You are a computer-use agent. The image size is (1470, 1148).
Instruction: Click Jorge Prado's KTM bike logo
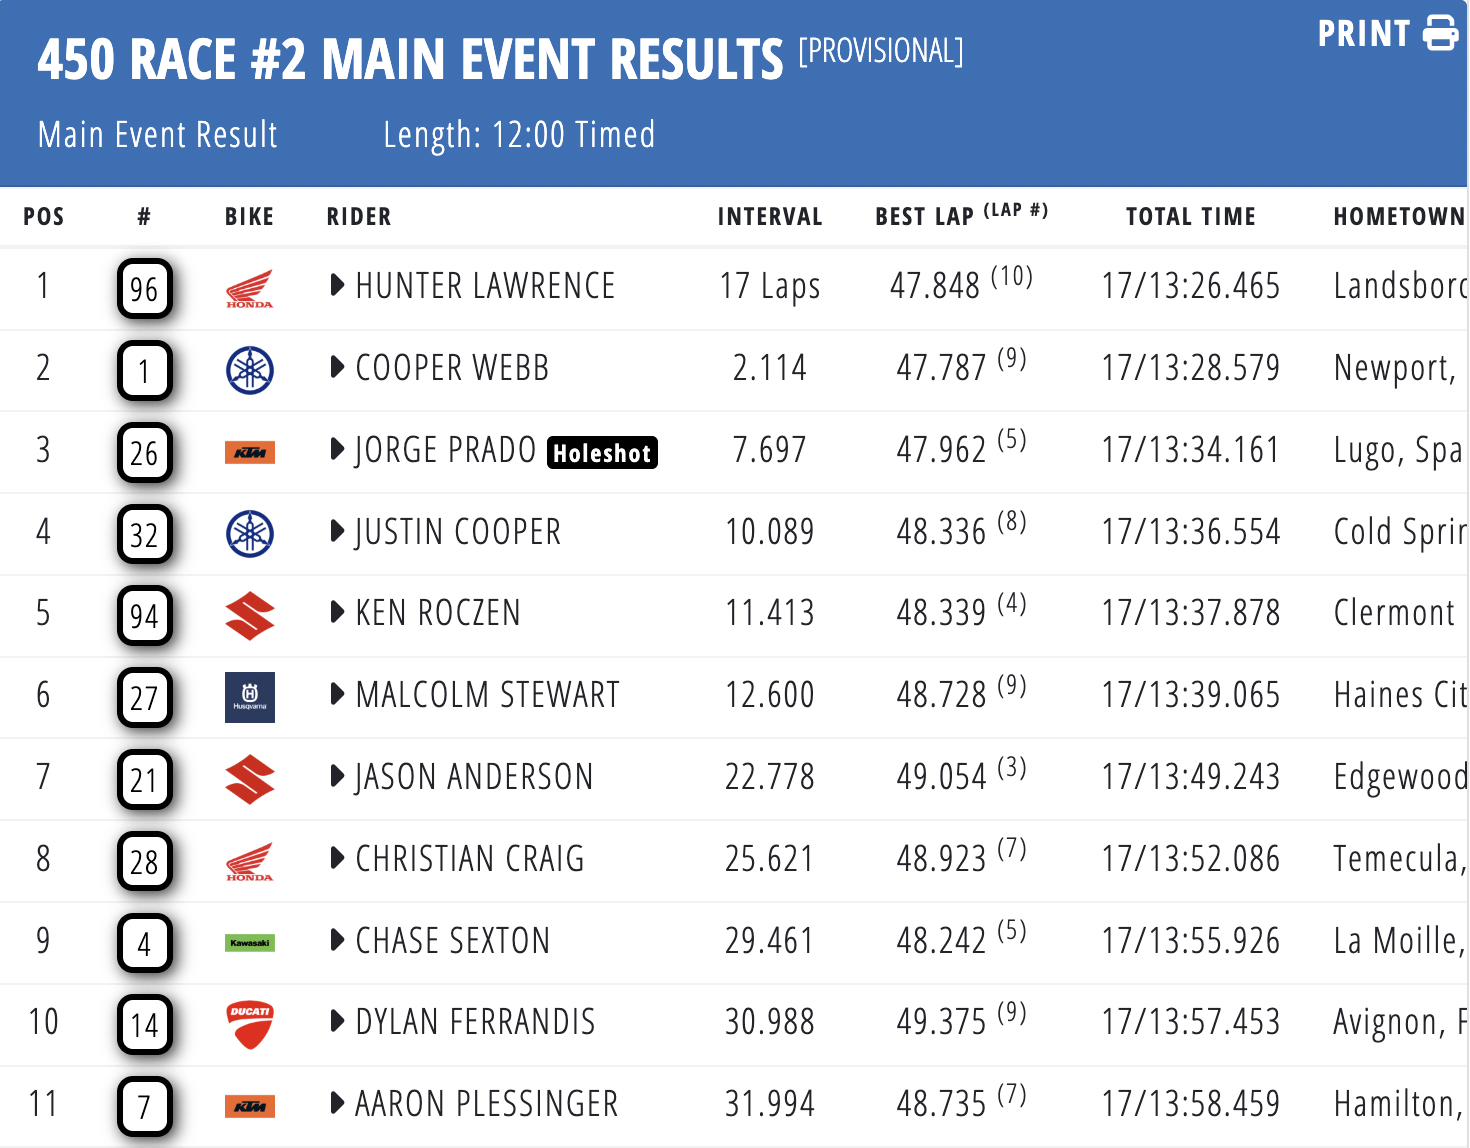click(x=249, y=453)
